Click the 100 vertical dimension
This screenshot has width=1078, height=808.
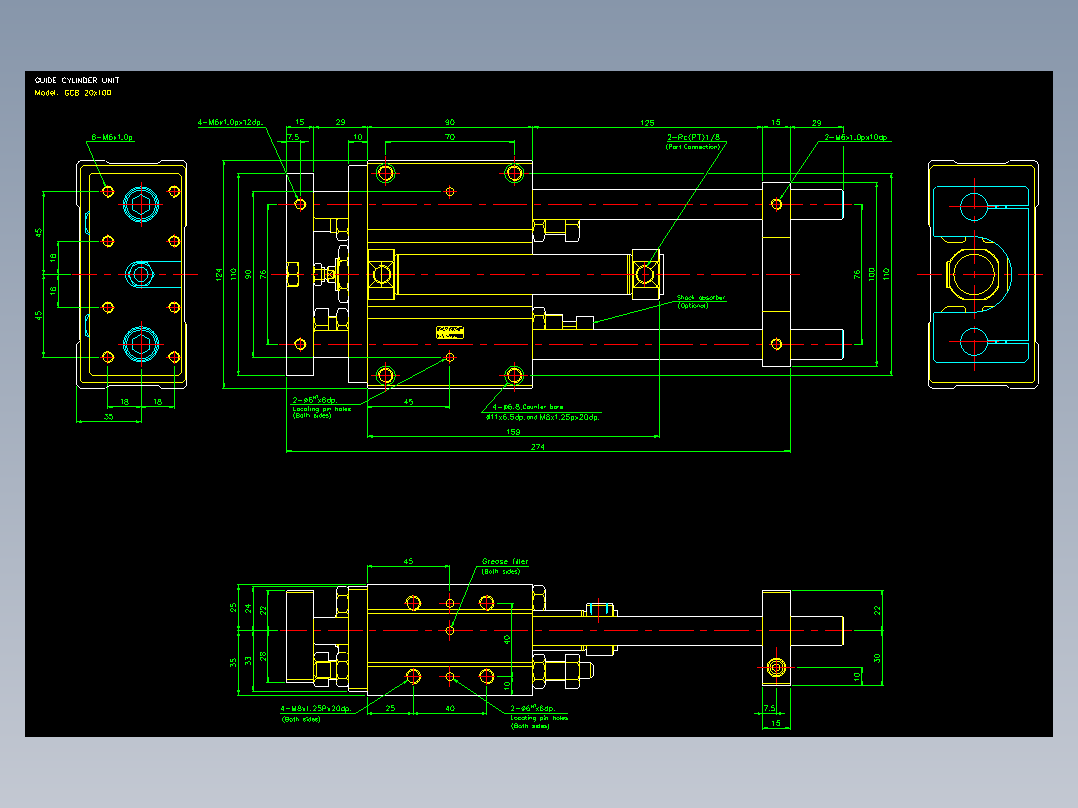pos(871,274)
